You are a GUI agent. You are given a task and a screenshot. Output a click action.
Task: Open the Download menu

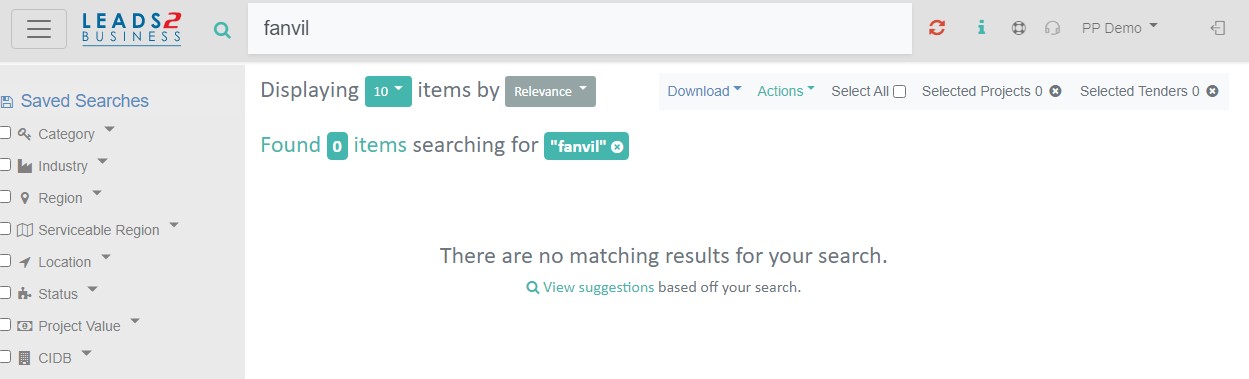tap(704, 91)
